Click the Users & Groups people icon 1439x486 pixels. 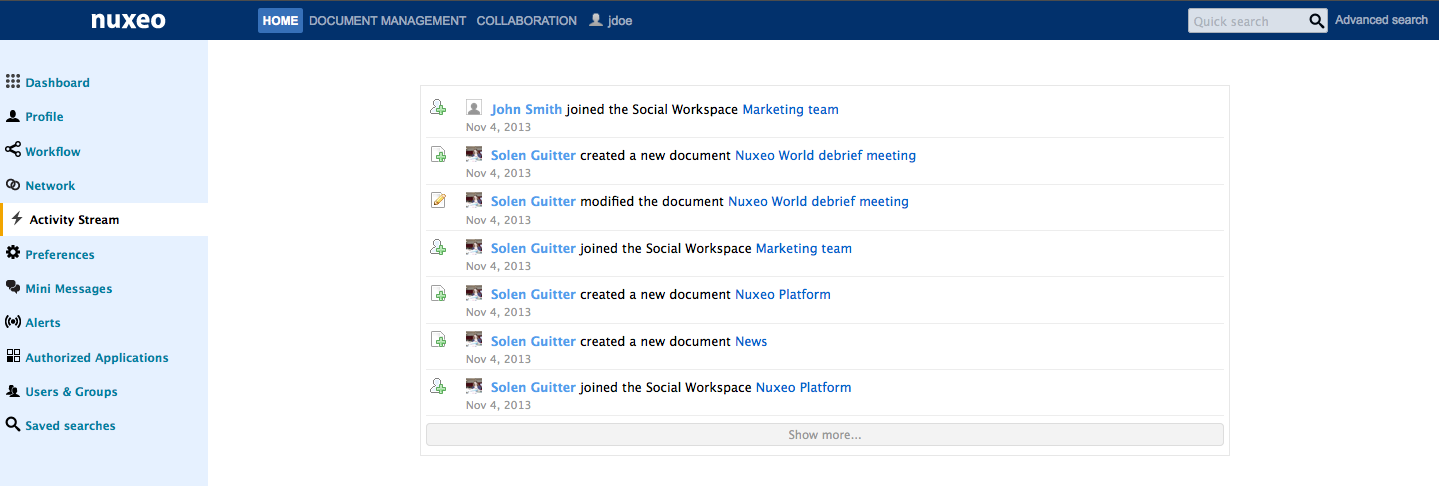coord(13,391)
